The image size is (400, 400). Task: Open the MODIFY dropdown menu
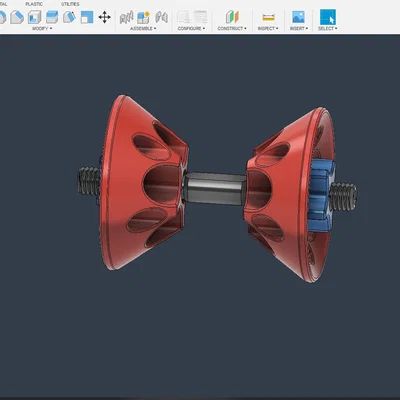[x=42, y=29]
